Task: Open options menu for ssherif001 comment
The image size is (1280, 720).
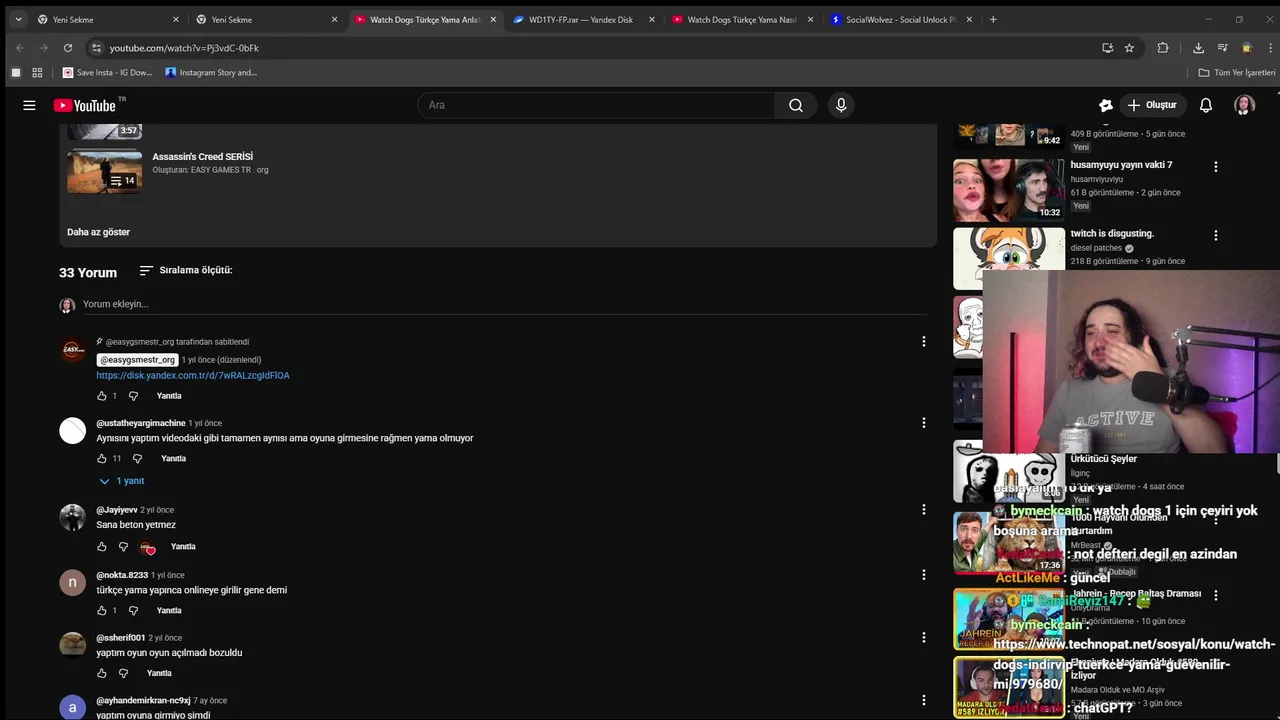Action: click(923, 638)
